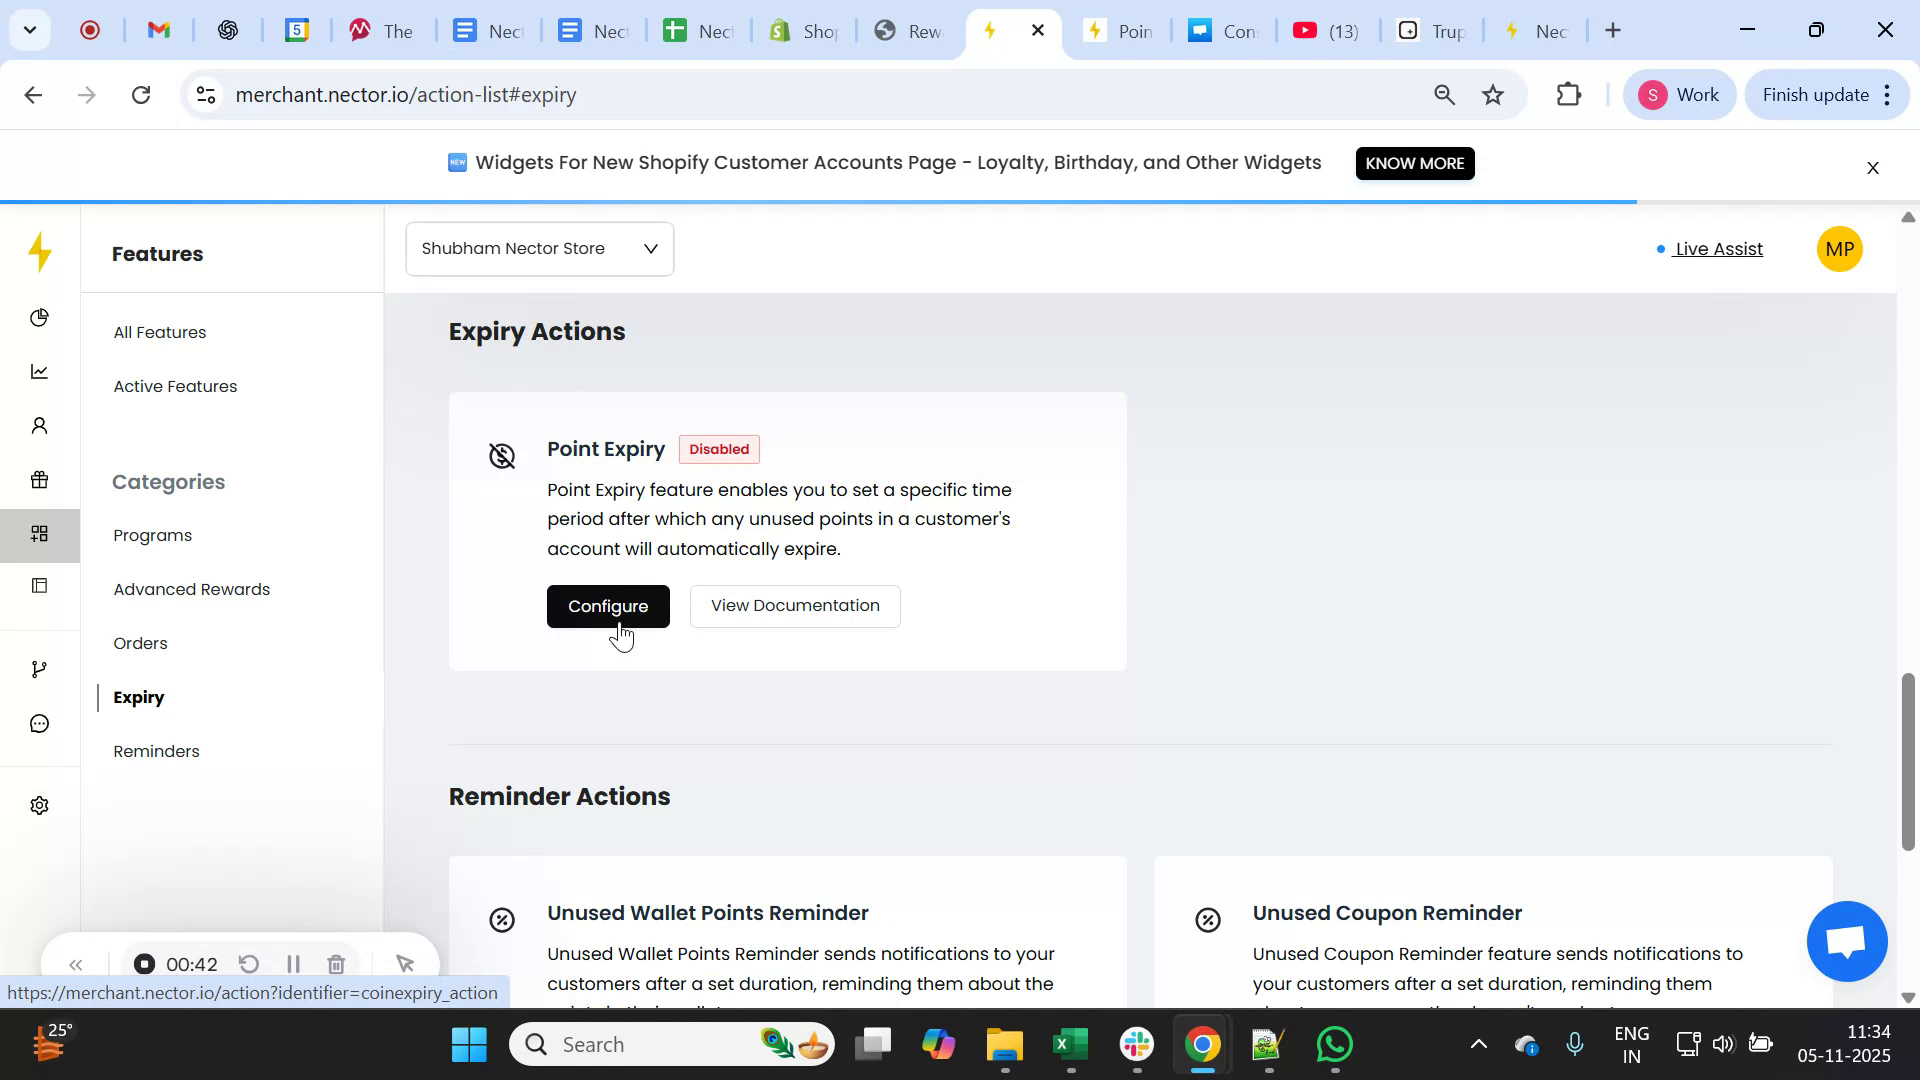Delete the current recording
Image resolution: width=1920 pixels, height=1080 pixels.
pos(336,964)
